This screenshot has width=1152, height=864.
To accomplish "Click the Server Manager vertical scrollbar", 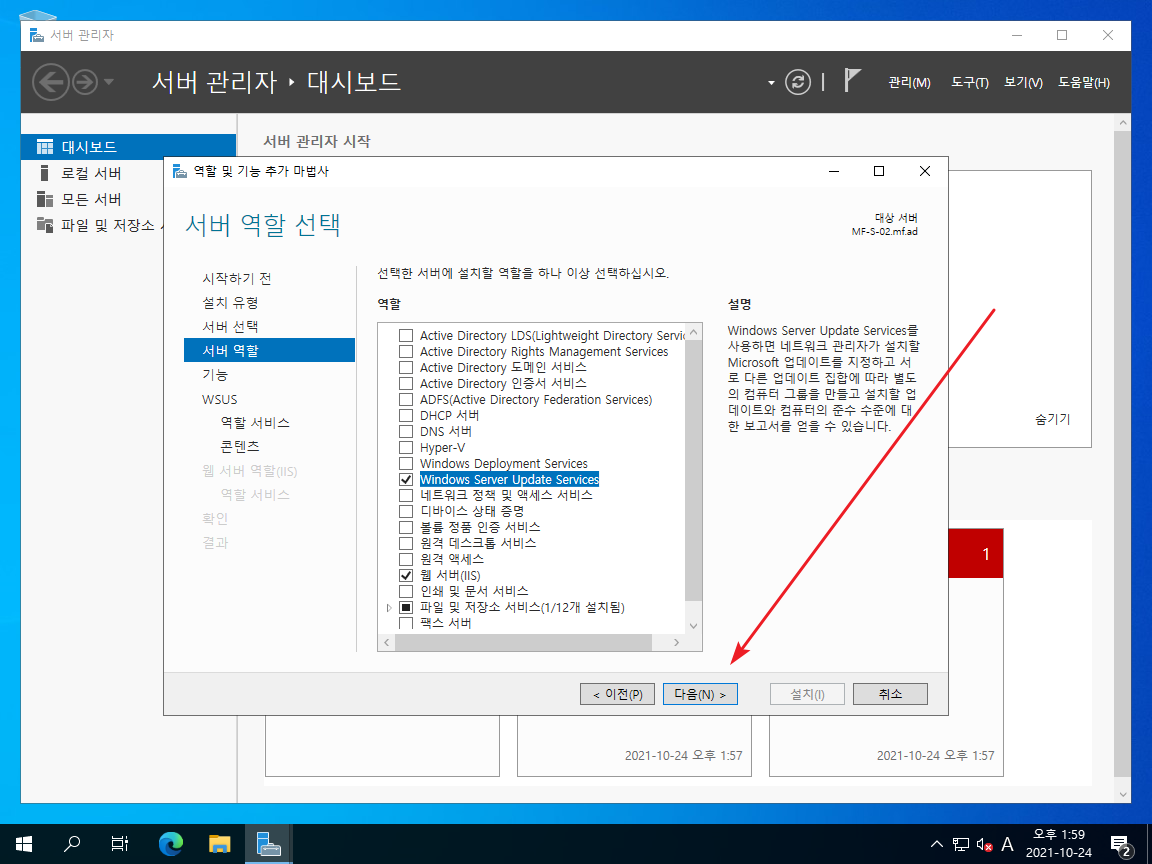I will [x=1122, y=456].
